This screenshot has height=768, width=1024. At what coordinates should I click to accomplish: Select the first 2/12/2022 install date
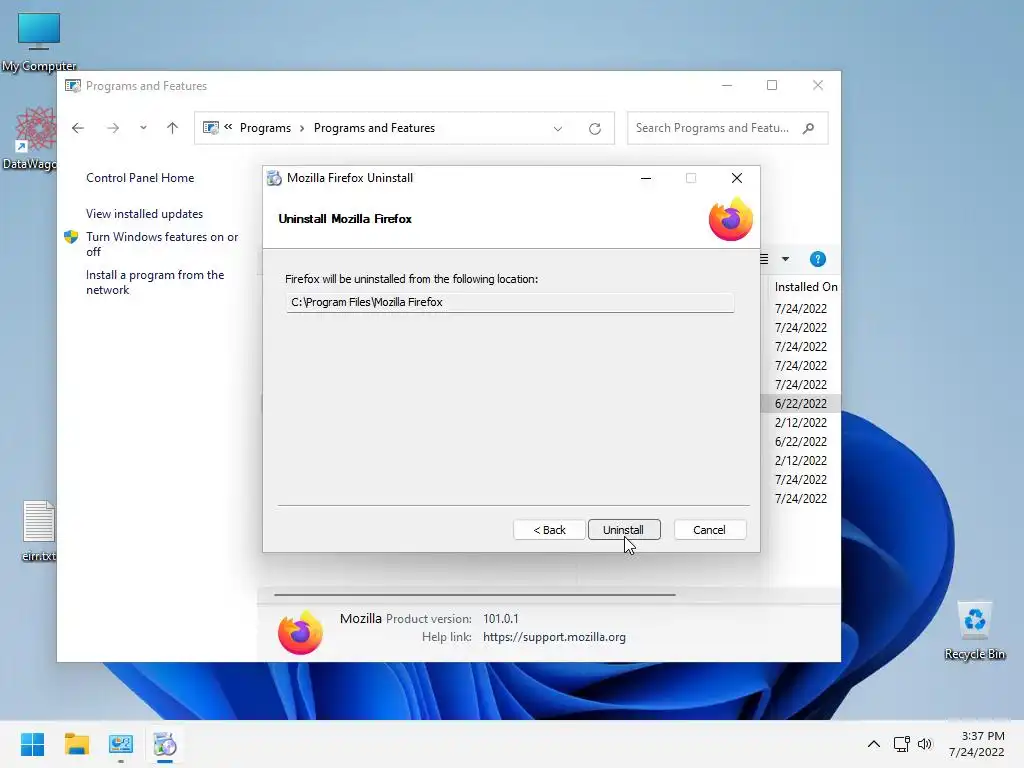801,423
